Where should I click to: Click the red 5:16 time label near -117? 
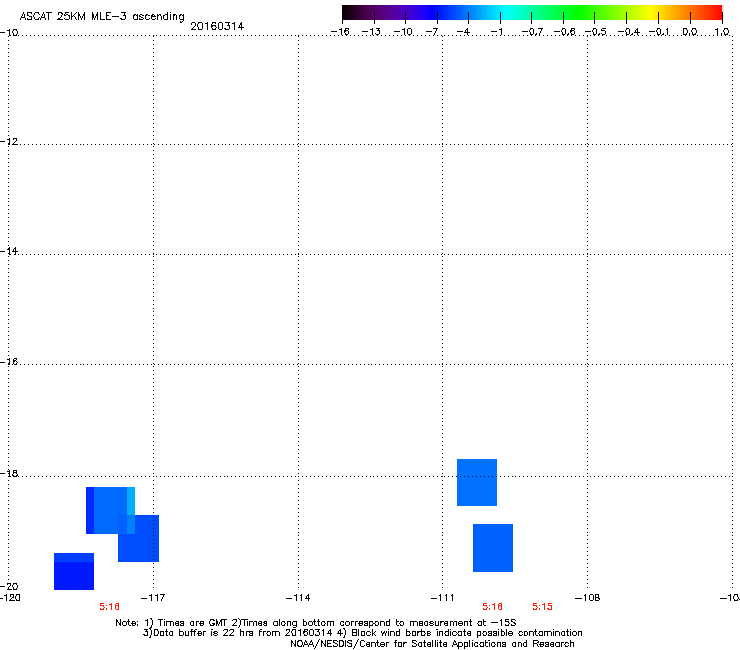[x=109, y=607]
